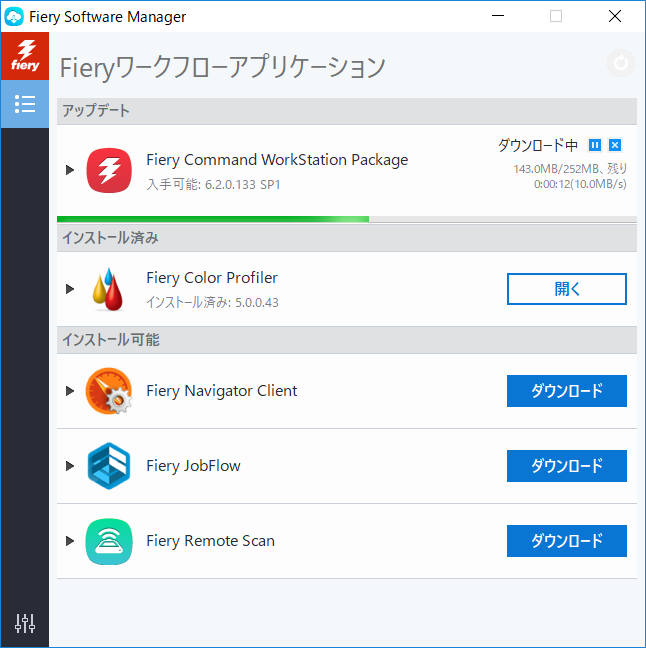
Task: Close the Fiery Software Manager window
Action: (x=615, y=16)
